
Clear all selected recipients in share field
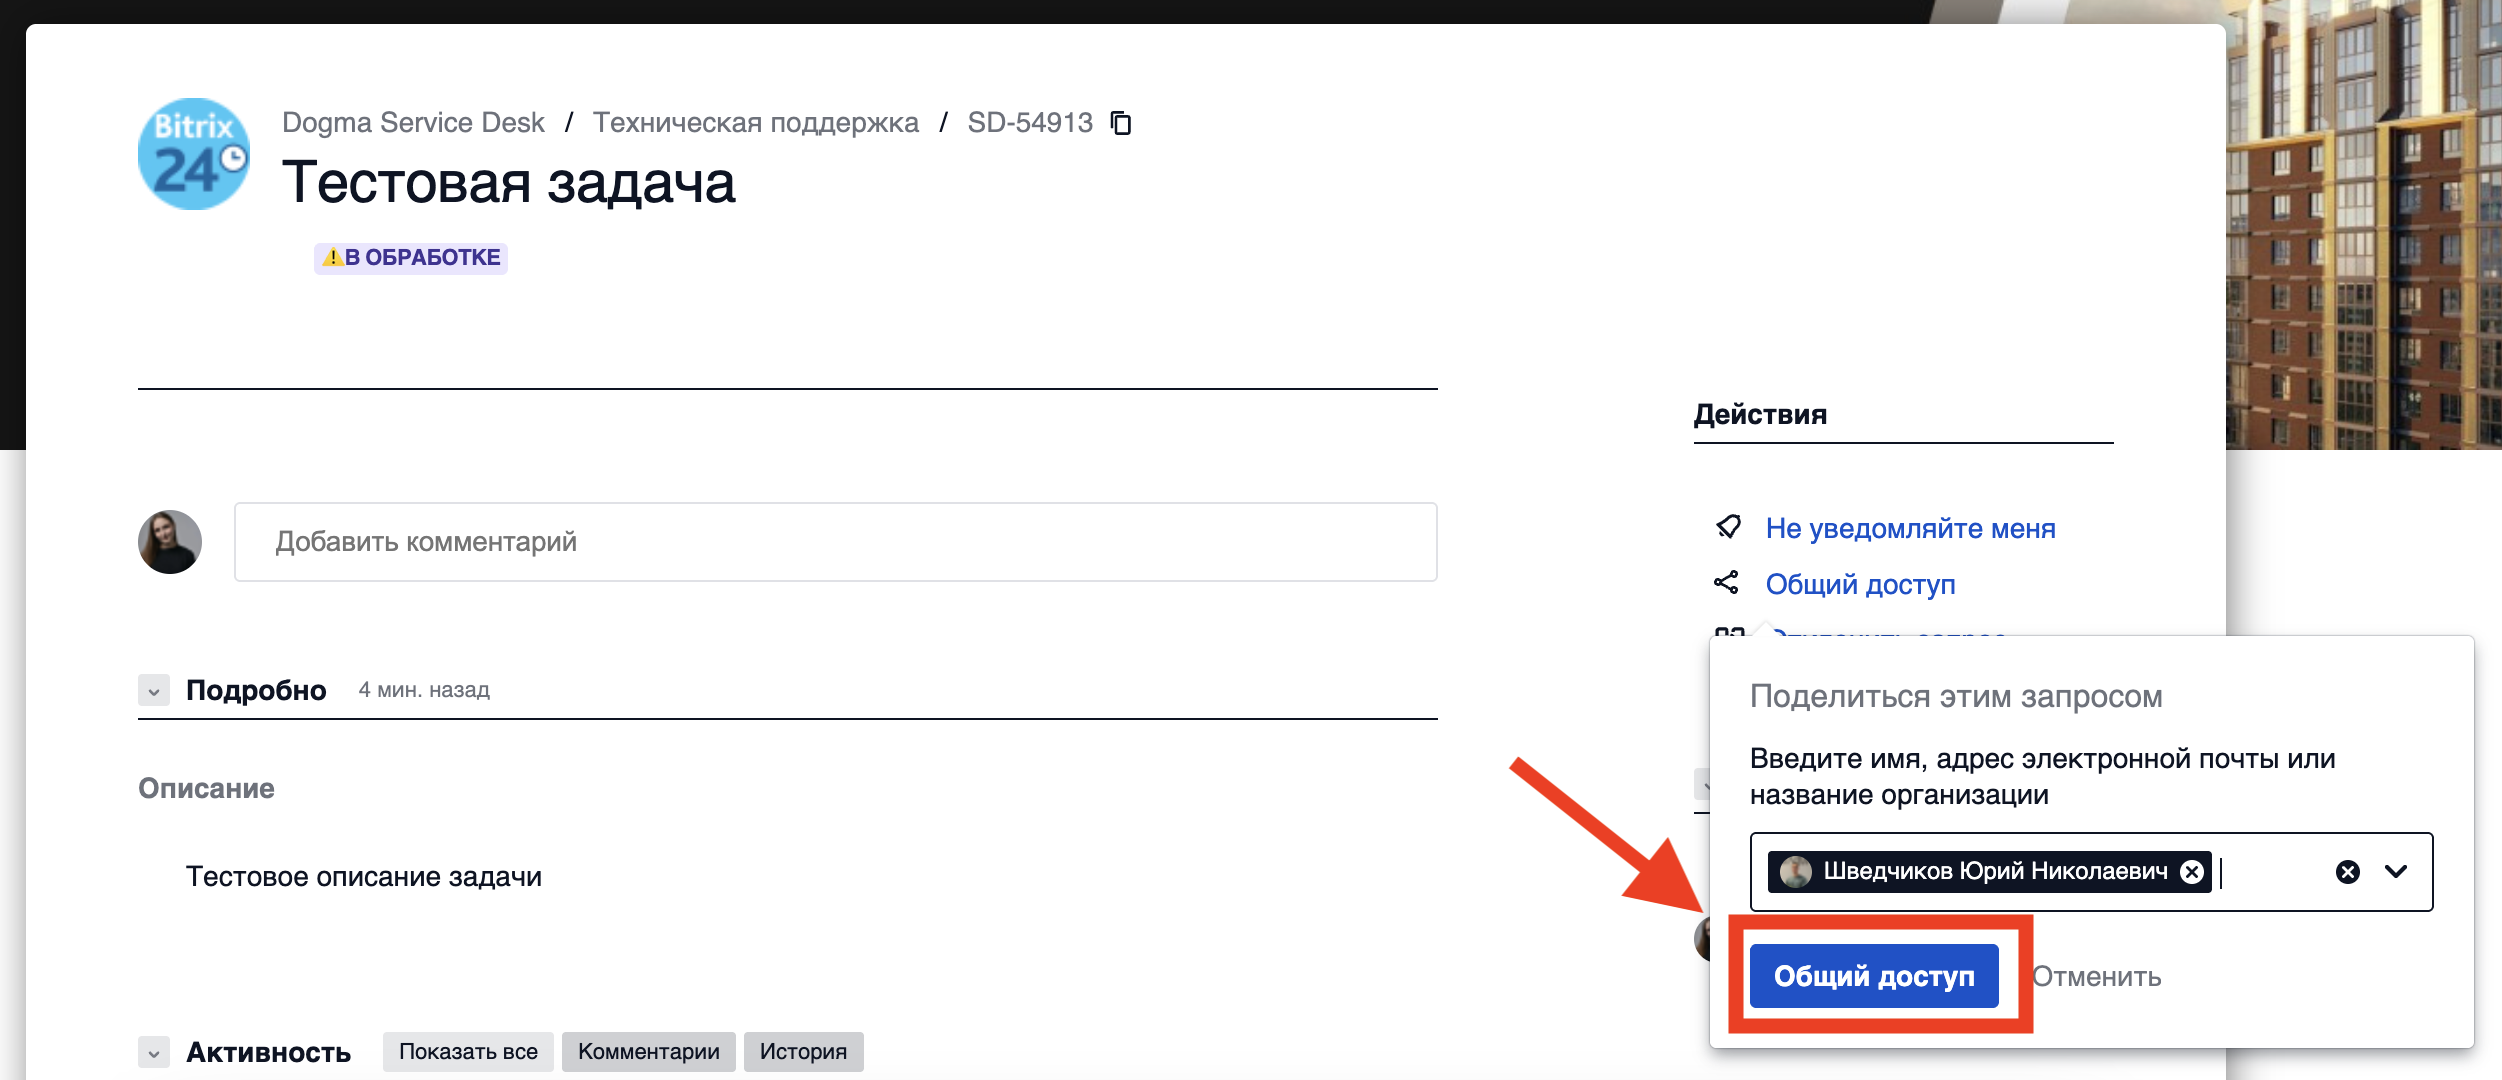pyautogui.click(x=2347, y=872)
